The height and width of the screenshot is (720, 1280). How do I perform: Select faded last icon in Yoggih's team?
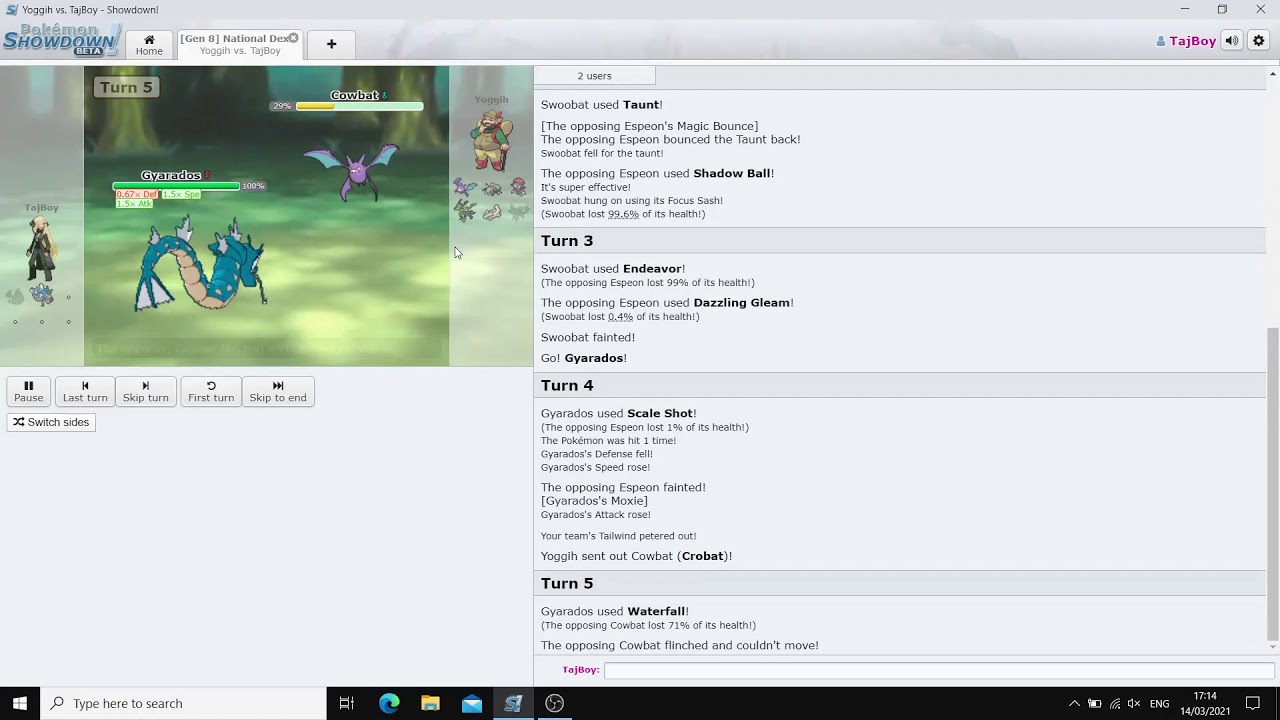(x=518, y=211)
